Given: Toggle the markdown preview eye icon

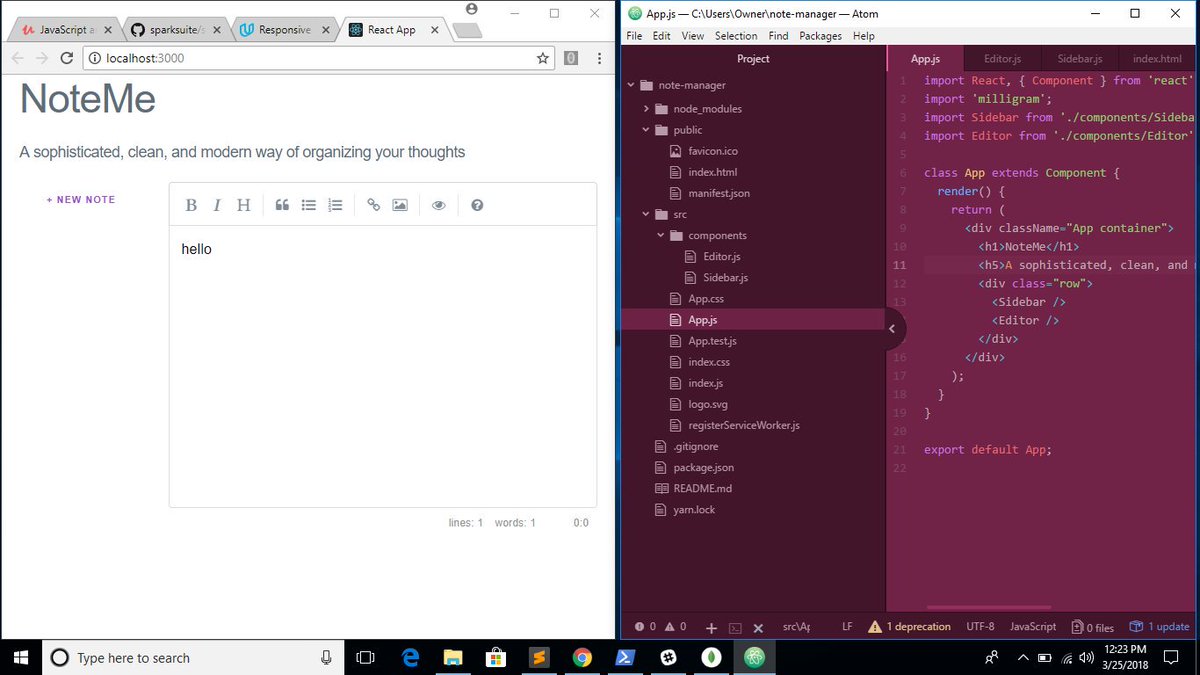Looking at the screenshot, I should (438, 205).
